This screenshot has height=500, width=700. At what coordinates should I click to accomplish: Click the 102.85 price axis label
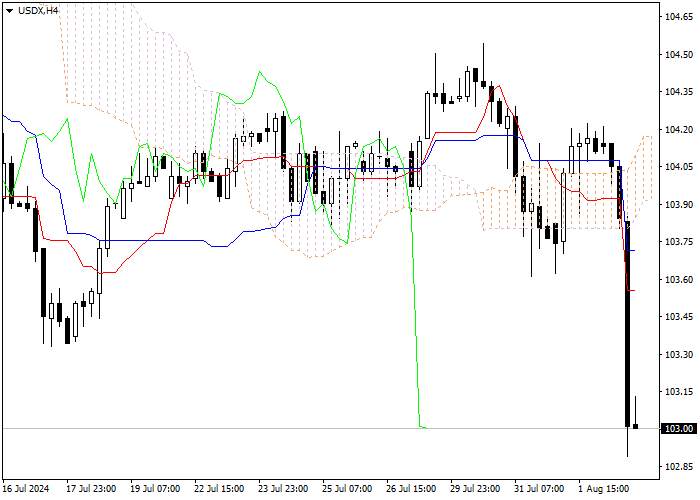(679, 467)
